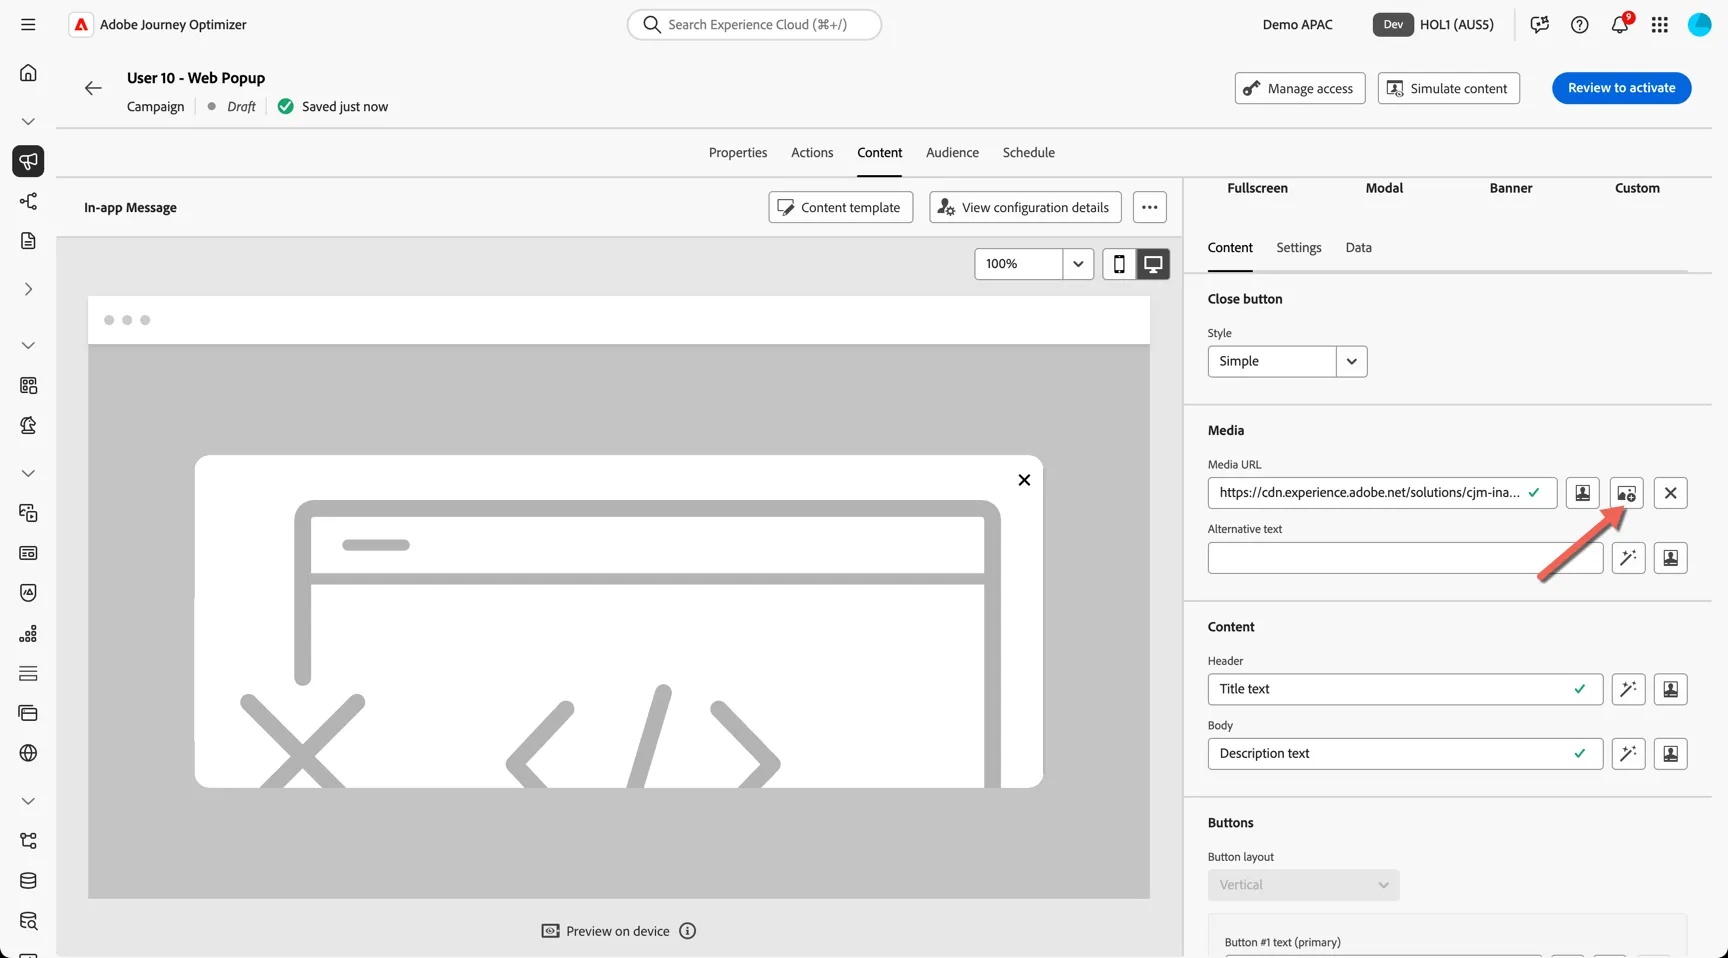Switch to mobile device preview

pyautogui.click(x=1119, y=264)
